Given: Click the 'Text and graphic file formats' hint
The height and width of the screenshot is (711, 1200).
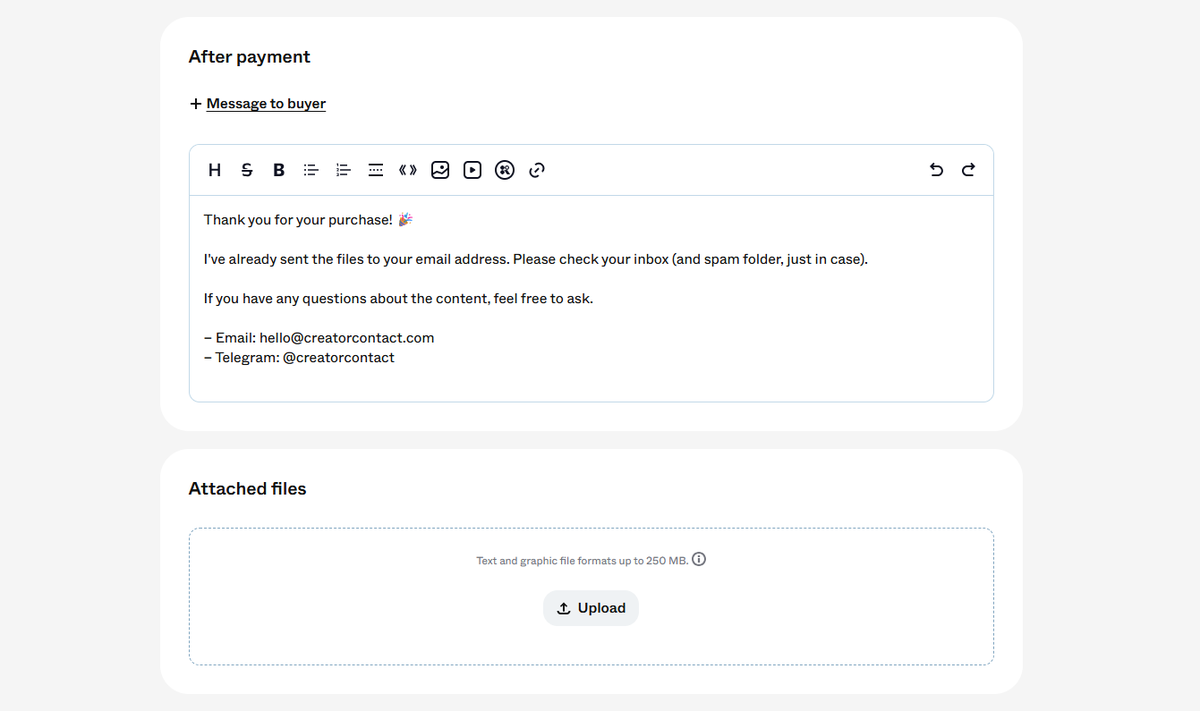Looking at the screenshot, I should (x=582, y=561).
